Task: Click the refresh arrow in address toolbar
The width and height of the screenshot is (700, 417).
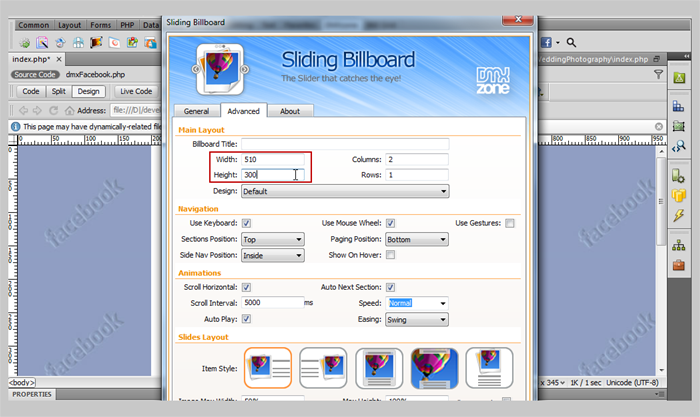Action: [54, 110]
